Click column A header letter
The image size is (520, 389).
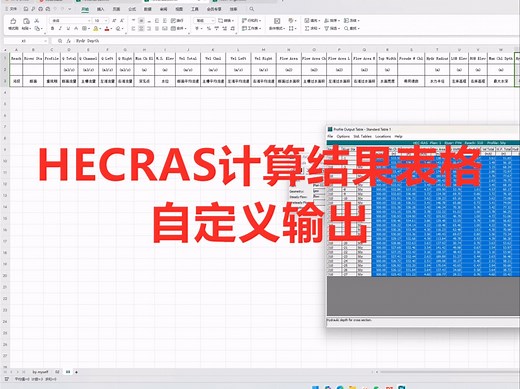point(16,50)
